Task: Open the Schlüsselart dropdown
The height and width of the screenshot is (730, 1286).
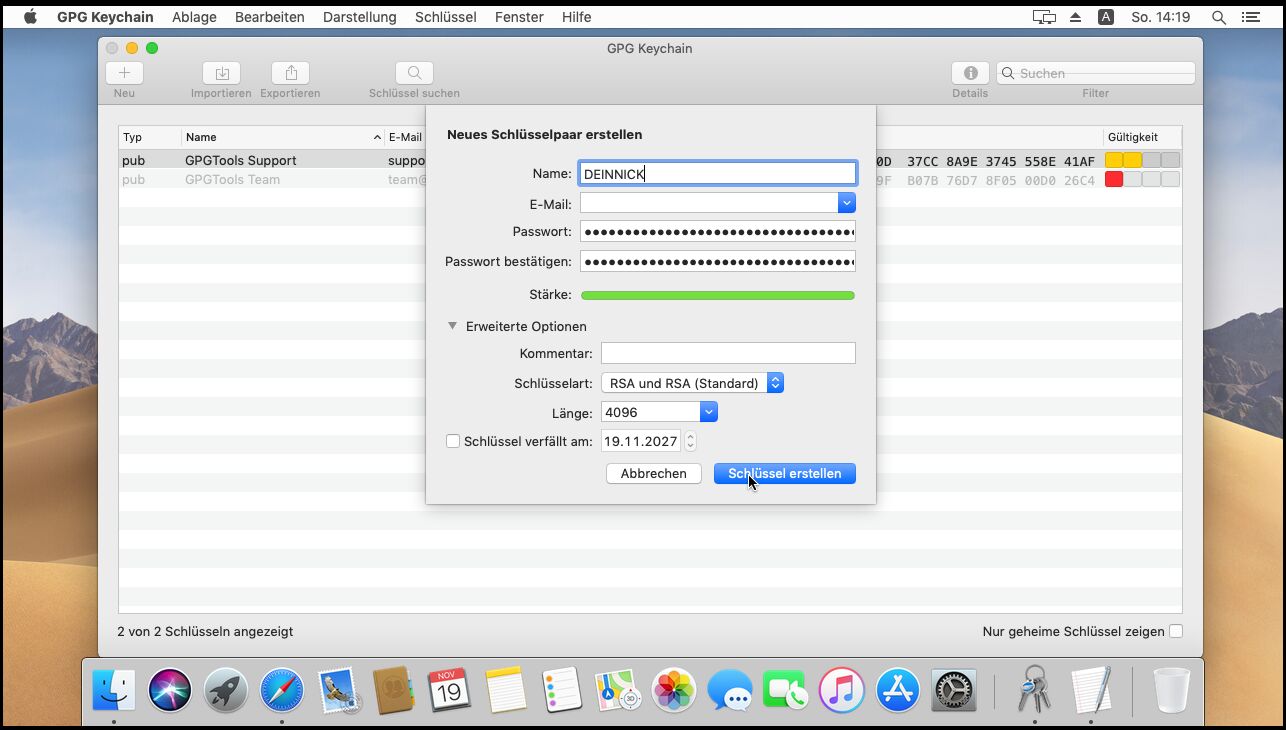Action: [692, 383]
